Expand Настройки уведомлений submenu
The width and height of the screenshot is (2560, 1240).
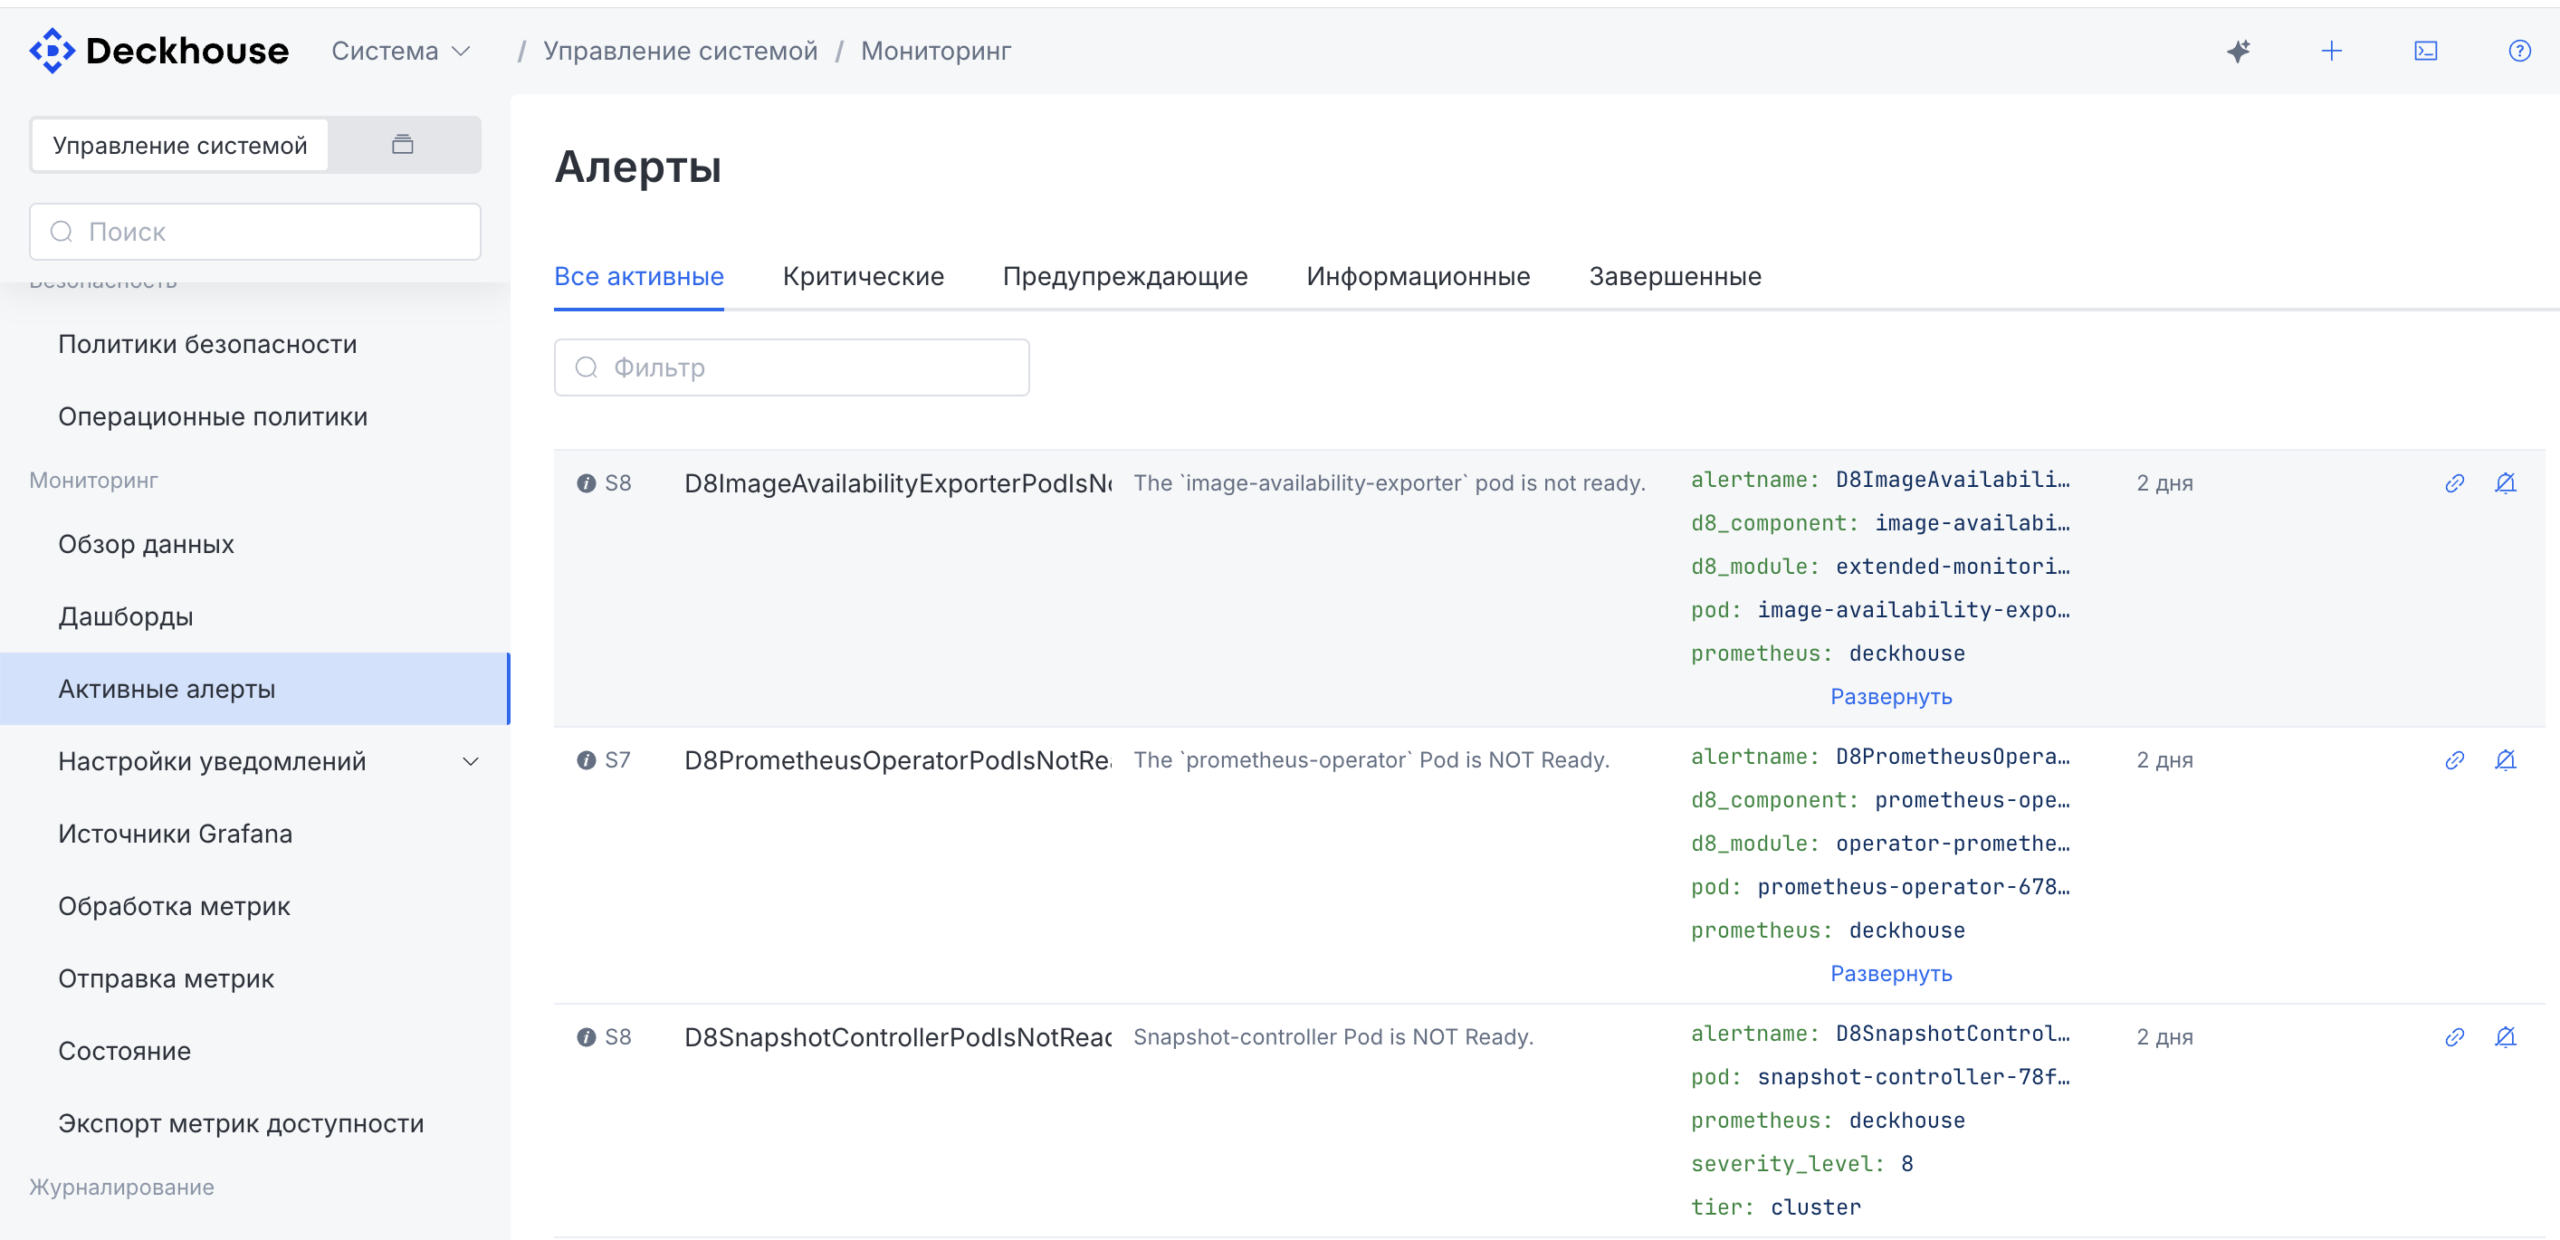(x=470, y=762)
